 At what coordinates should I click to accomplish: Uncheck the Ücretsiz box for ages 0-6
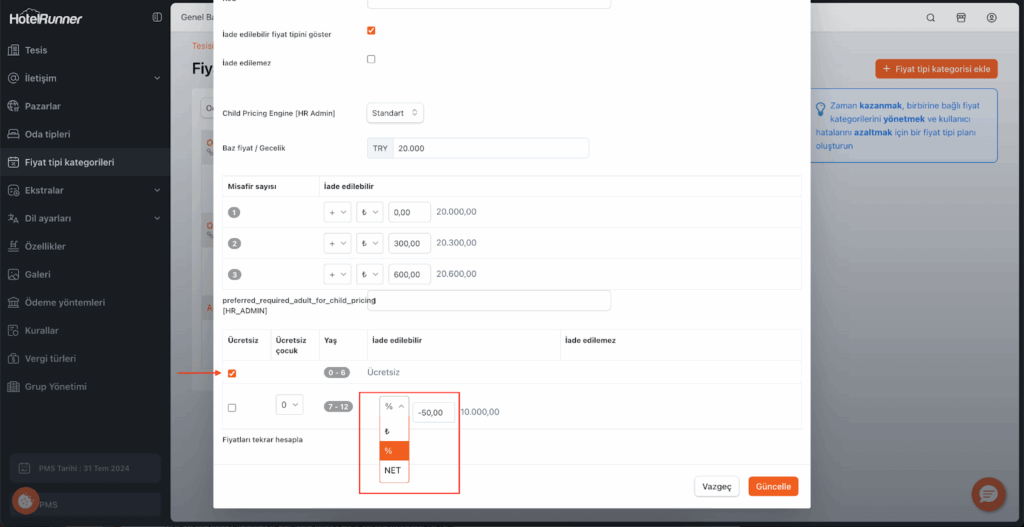[232, 373]
